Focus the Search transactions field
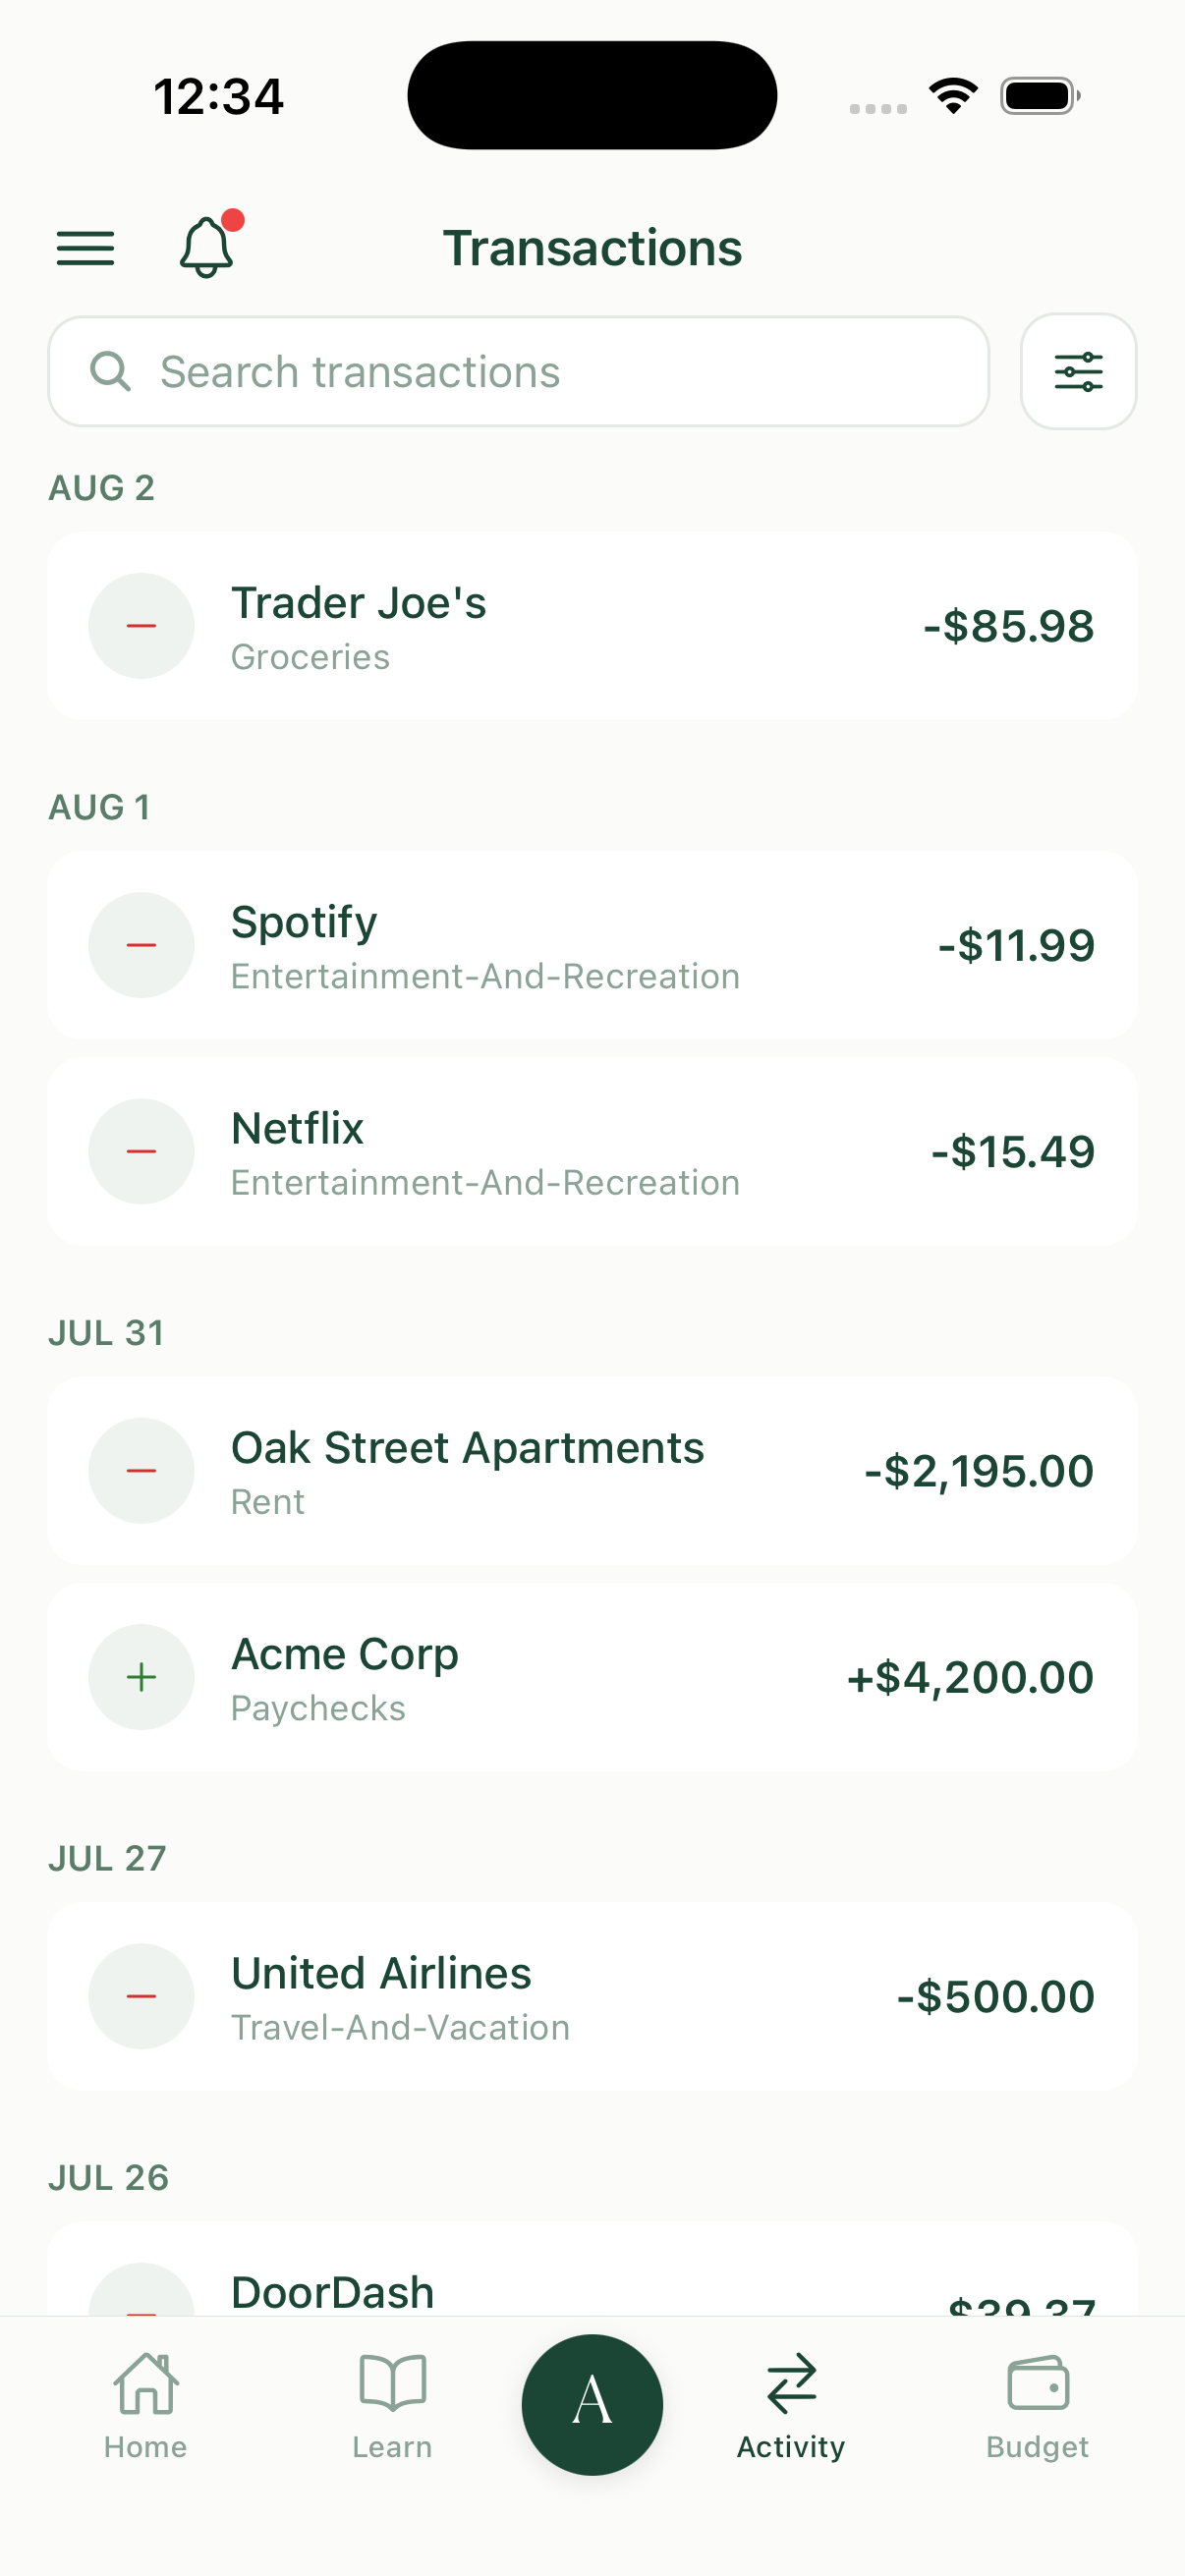The height and width of the screenshot is (2576, 1185). (x=518, y=371)
